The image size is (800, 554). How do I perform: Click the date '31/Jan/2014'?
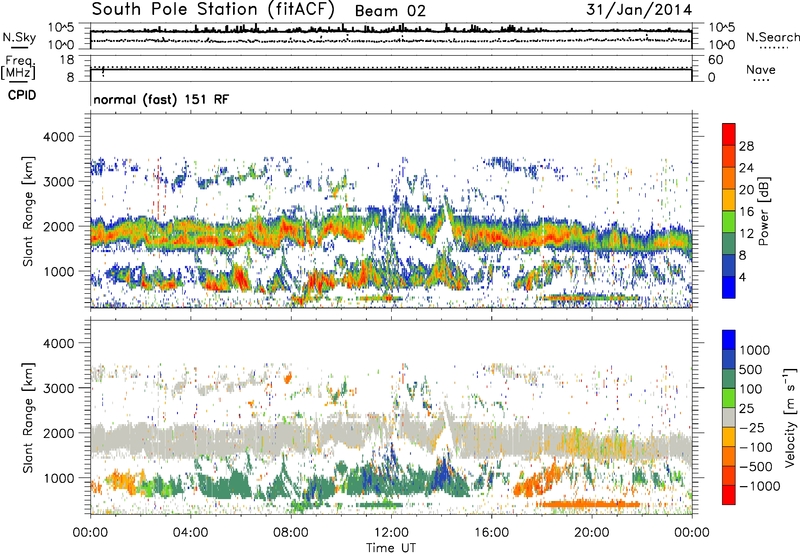click(639, 10)
